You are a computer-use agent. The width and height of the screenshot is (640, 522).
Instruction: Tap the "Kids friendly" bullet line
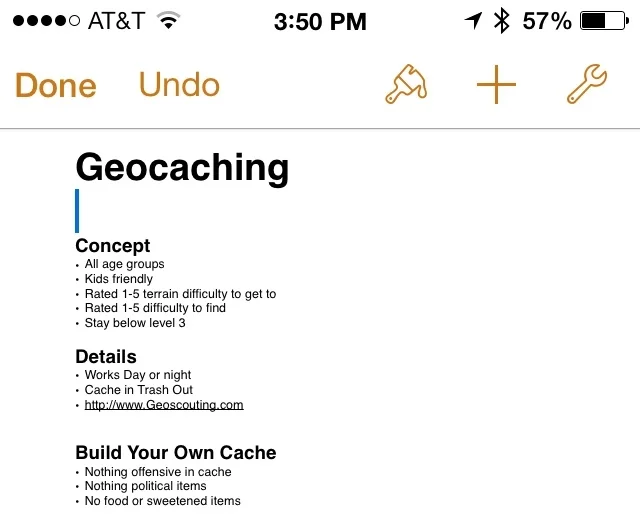point(119,279)
